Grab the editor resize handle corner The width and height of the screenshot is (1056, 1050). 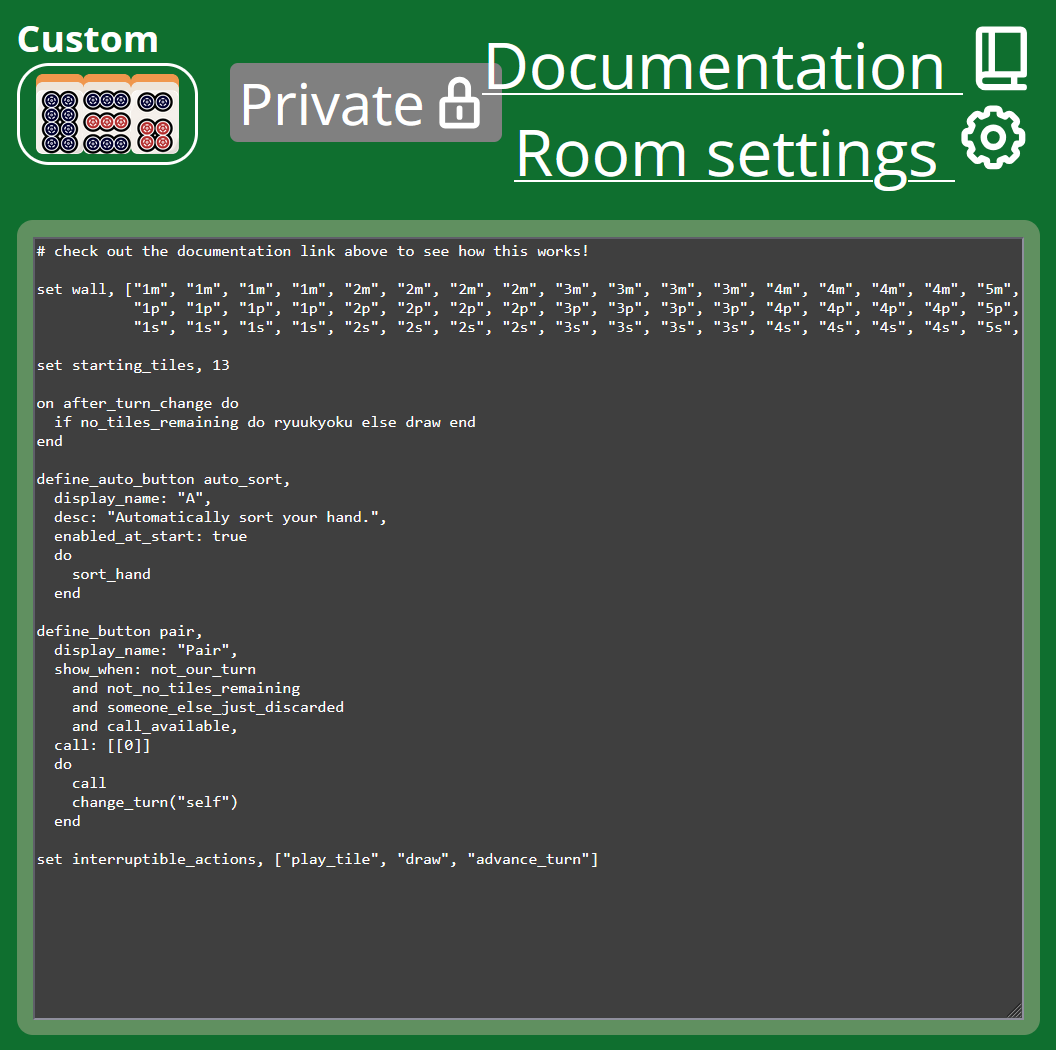click(x=1015, y=1011)
